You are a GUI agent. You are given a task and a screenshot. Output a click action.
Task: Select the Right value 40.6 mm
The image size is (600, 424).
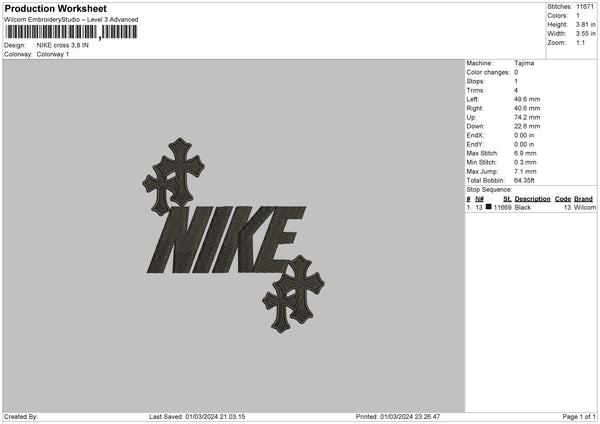click(x=527, y=108)
